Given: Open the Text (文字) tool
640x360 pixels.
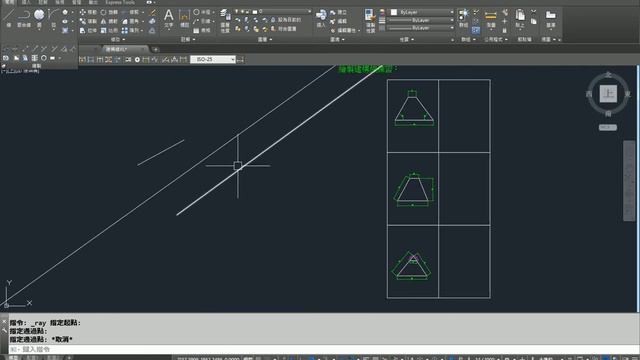Looking at the screenshot, I should pos(169,18).
